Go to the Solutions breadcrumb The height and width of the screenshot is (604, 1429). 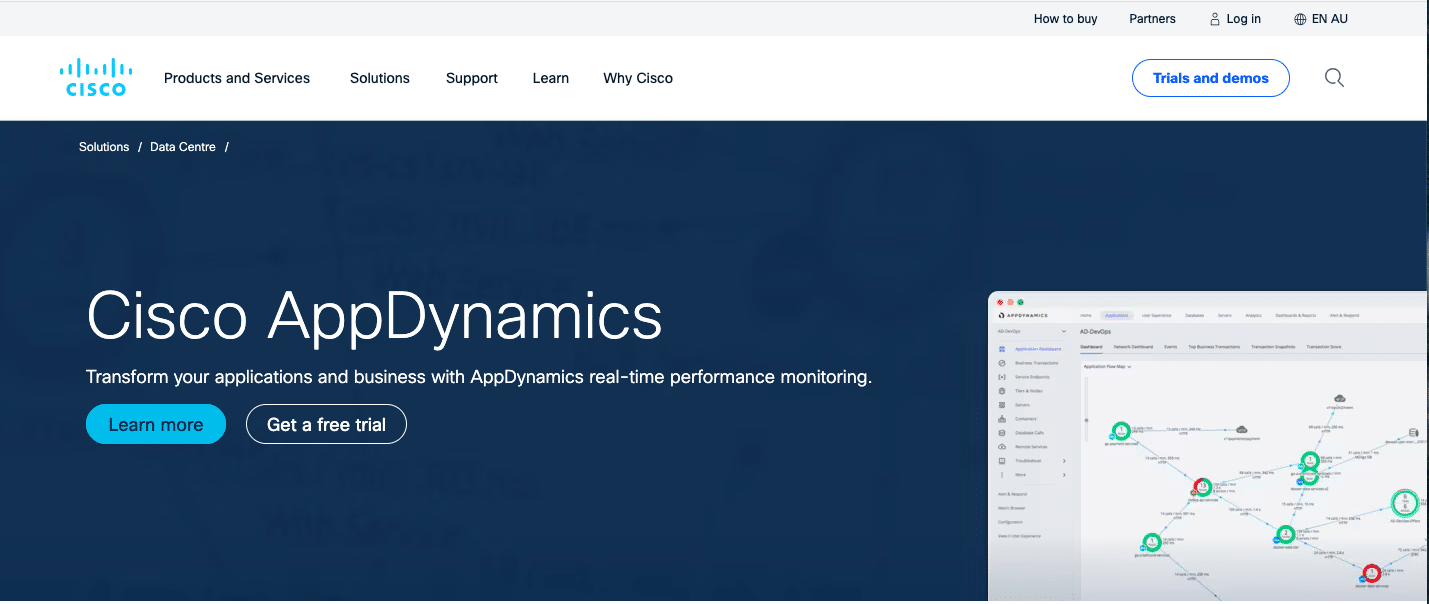point(104,147)
